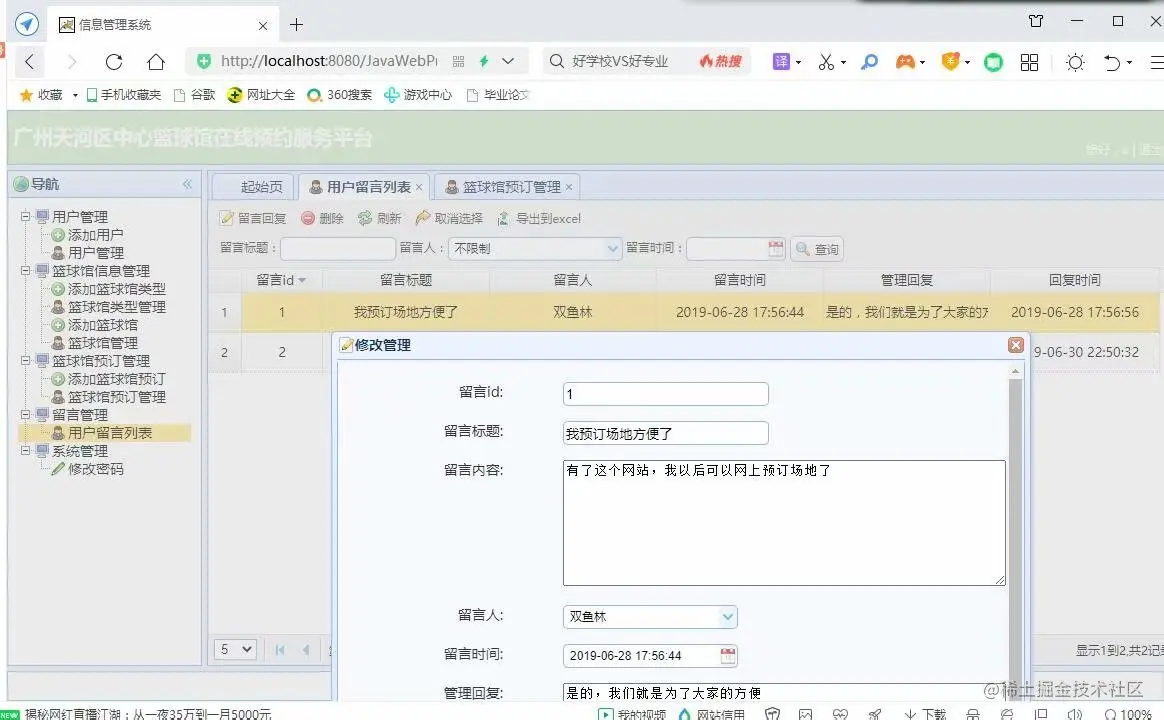Screen dimensions: 1164x720
Task: Open the 留言人 dropdown in the dialog showing 双鱼林
Action: coord(728,616)
